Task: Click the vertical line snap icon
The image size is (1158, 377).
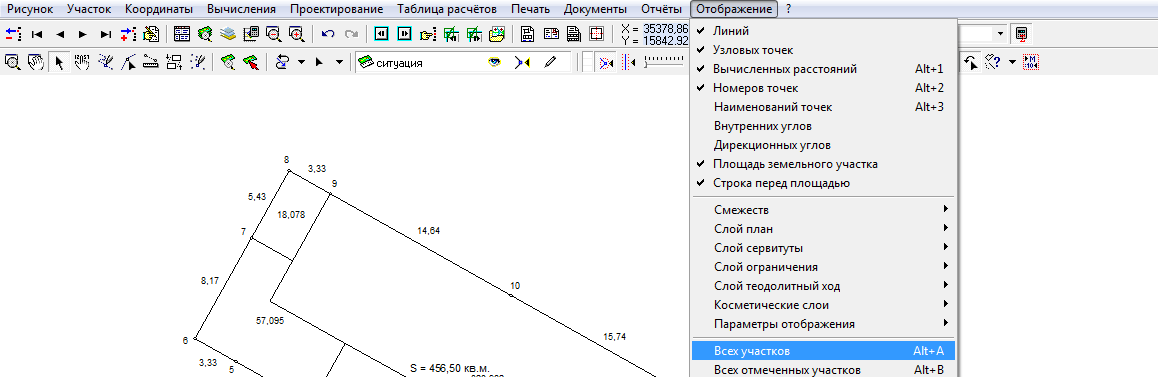Action: tap(629, 63)
